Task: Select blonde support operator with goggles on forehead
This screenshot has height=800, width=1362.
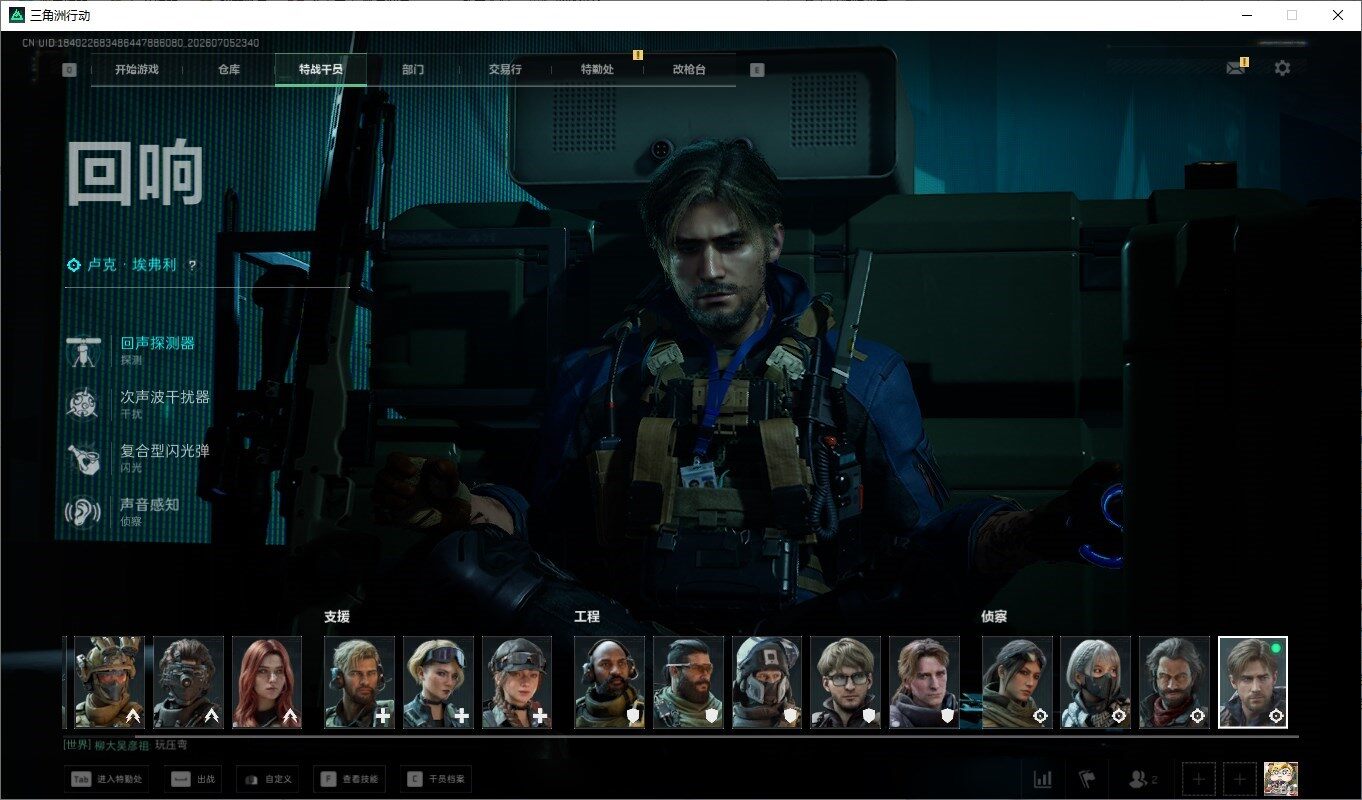Action: click(438, 682)
